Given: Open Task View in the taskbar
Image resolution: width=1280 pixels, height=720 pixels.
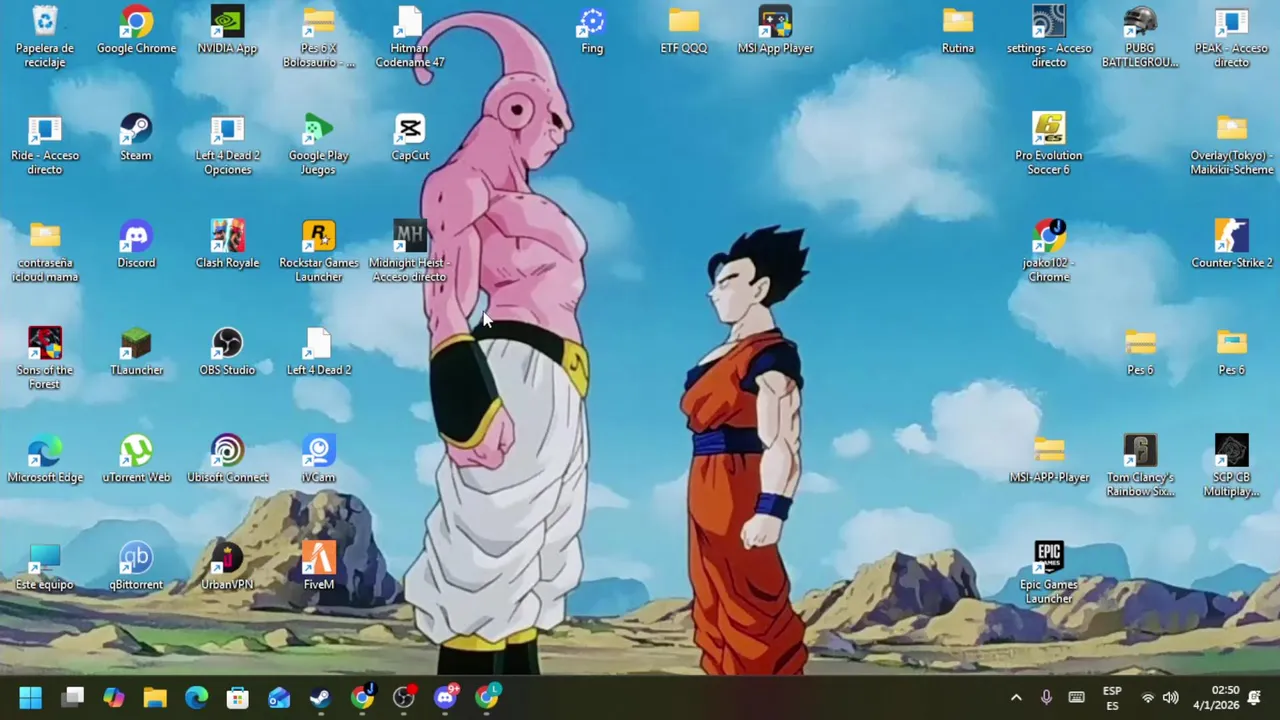Looking at the screenshot, I should pyautogui.click(x=73, y=697).
